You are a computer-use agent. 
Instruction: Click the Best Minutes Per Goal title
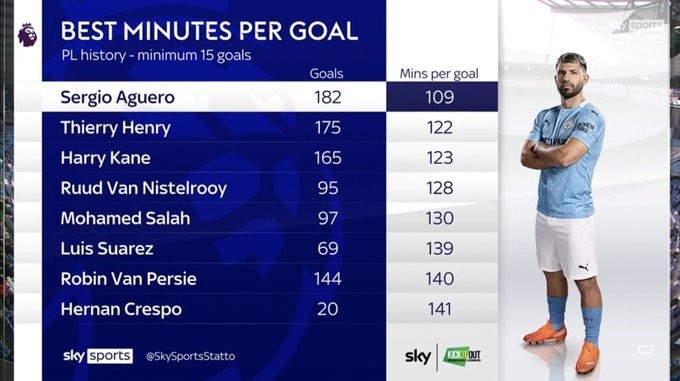[209, 31]
